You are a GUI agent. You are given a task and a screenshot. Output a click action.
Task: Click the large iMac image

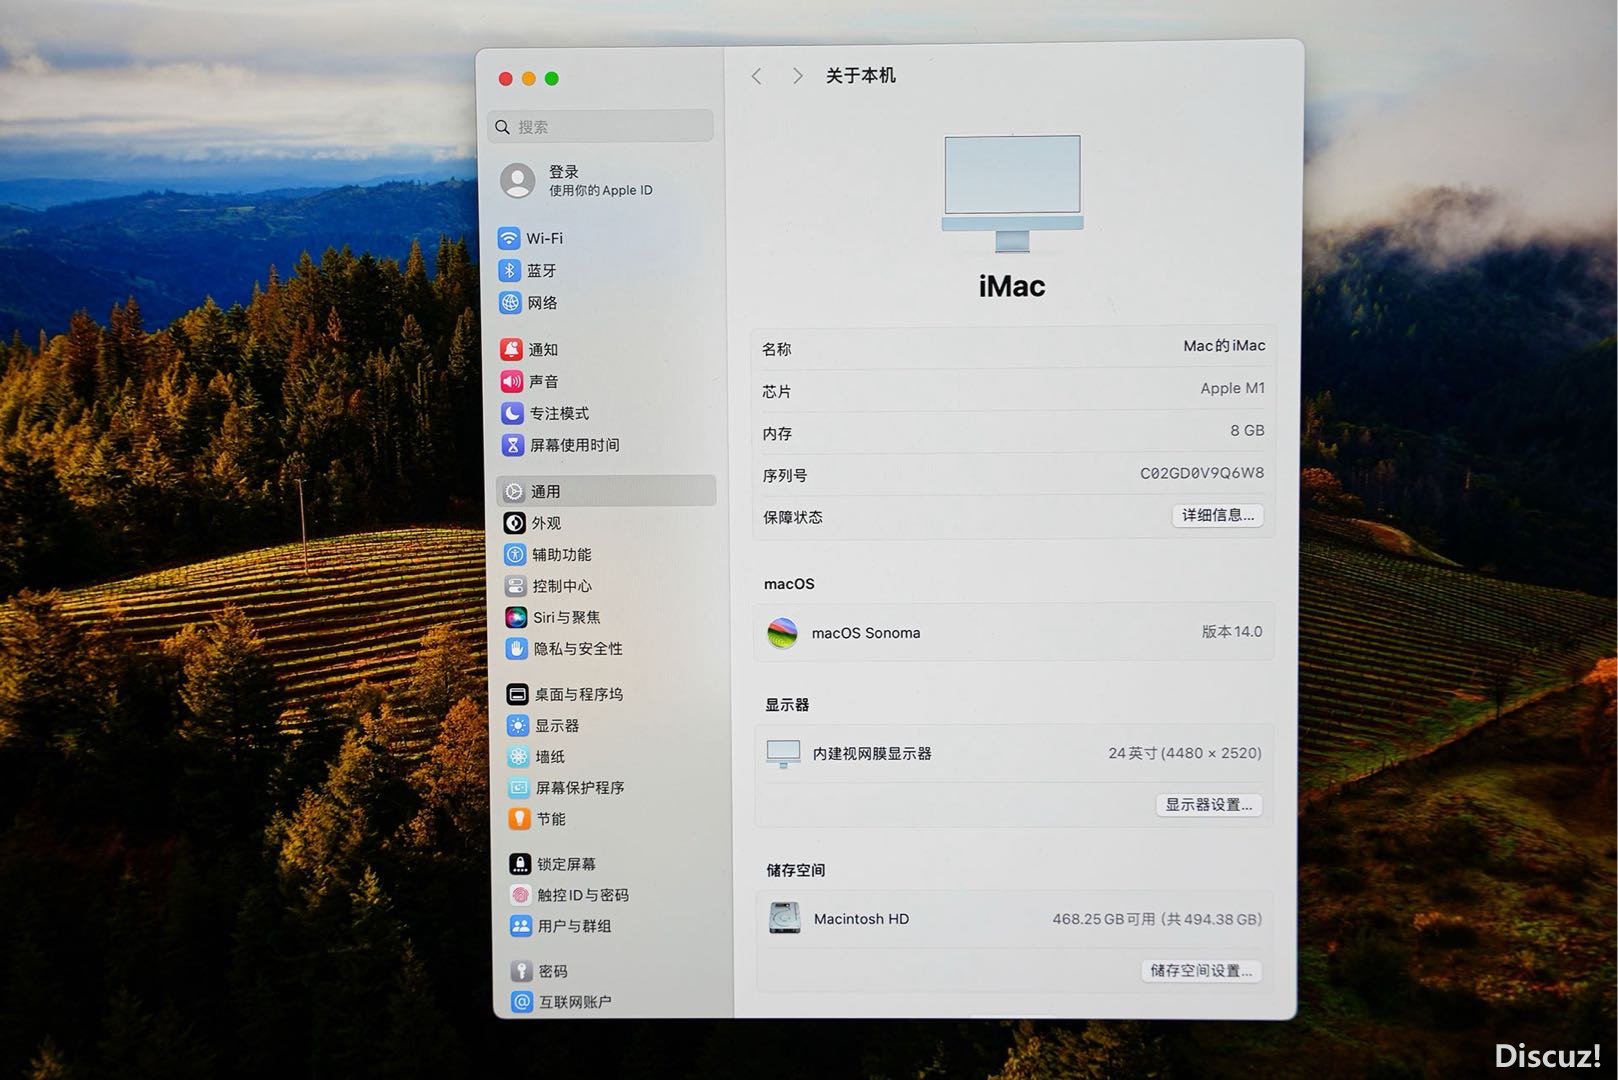1012,193
